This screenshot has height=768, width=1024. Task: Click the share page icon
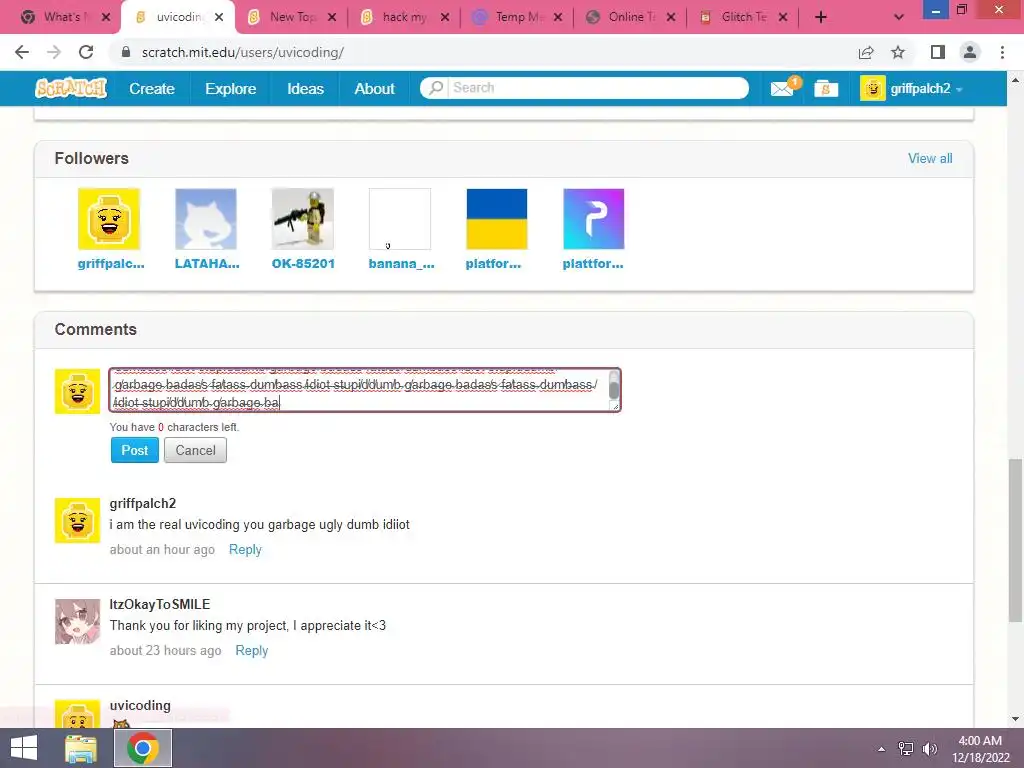click(x=866, y=52)
